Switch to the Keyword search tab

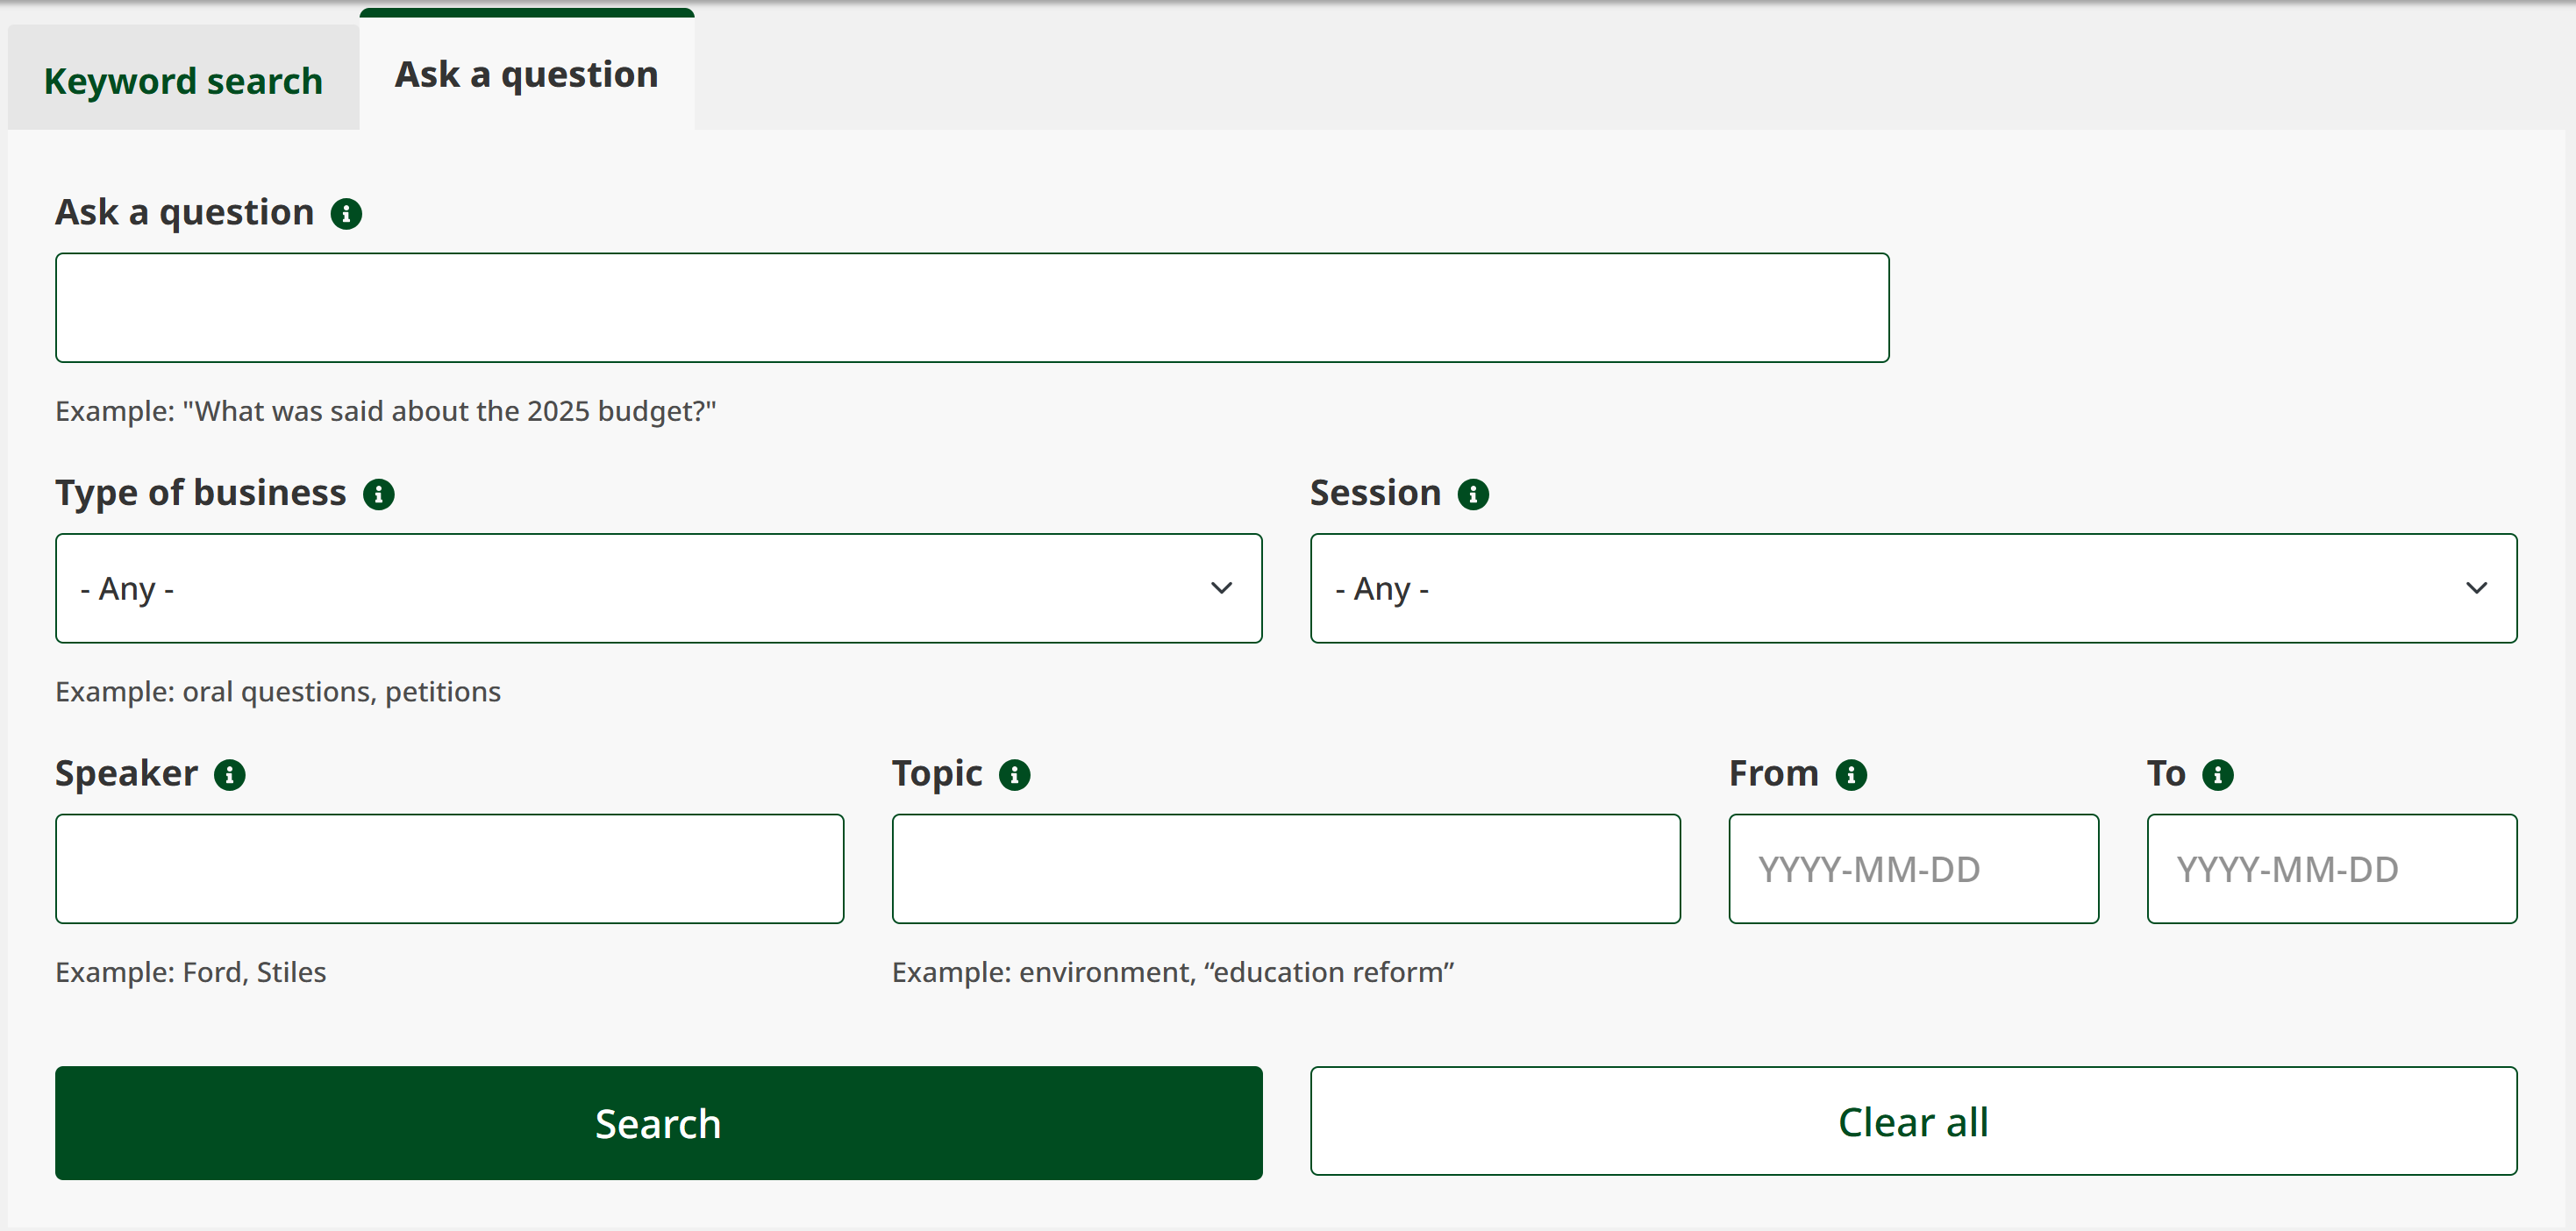[x=182, y=80]
